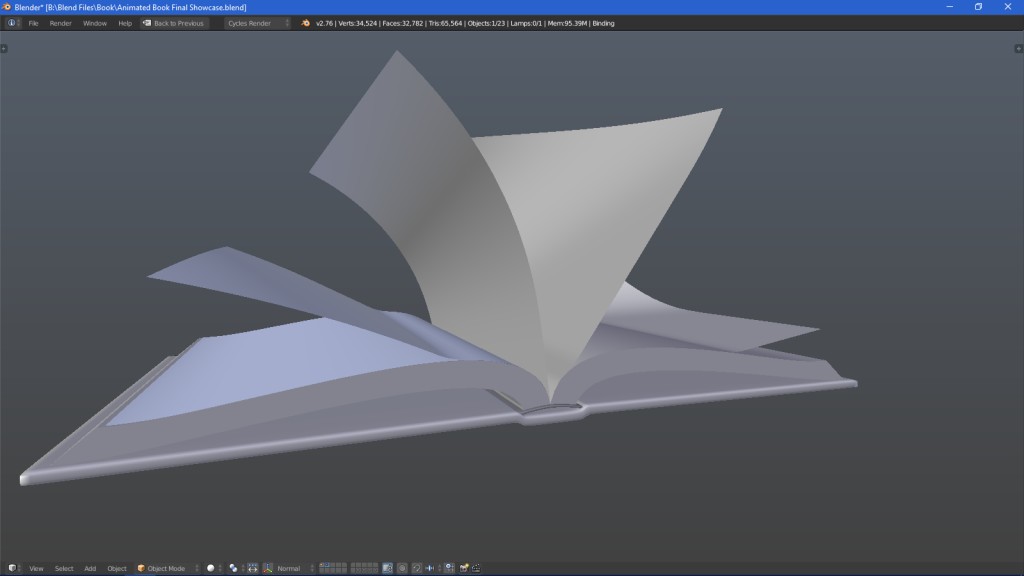The image size is (1024, 576).
Task: Click the OpenGL render camera icon
Action: (x=464, y=567)
